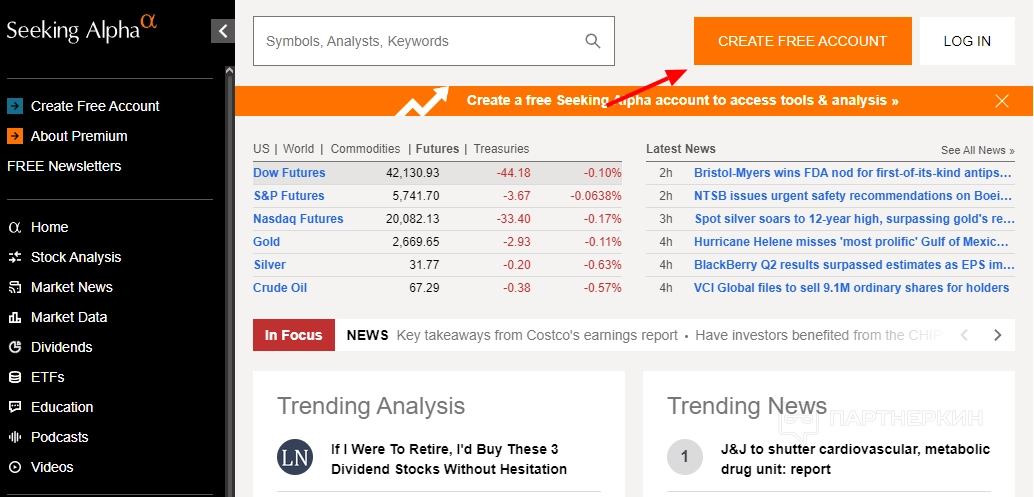Click the orange arrow icon beside About Premium
This screenshot has width=1034, height=497.
coord(15,136)
